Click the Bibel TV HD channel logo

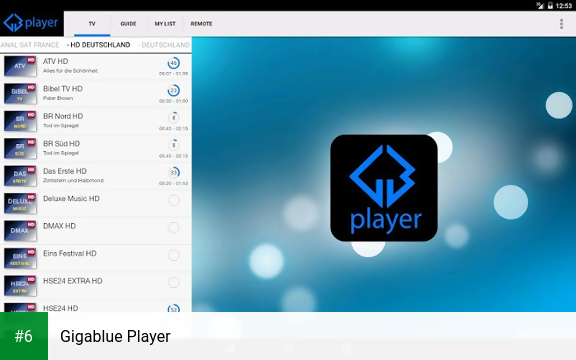[20, 94]
